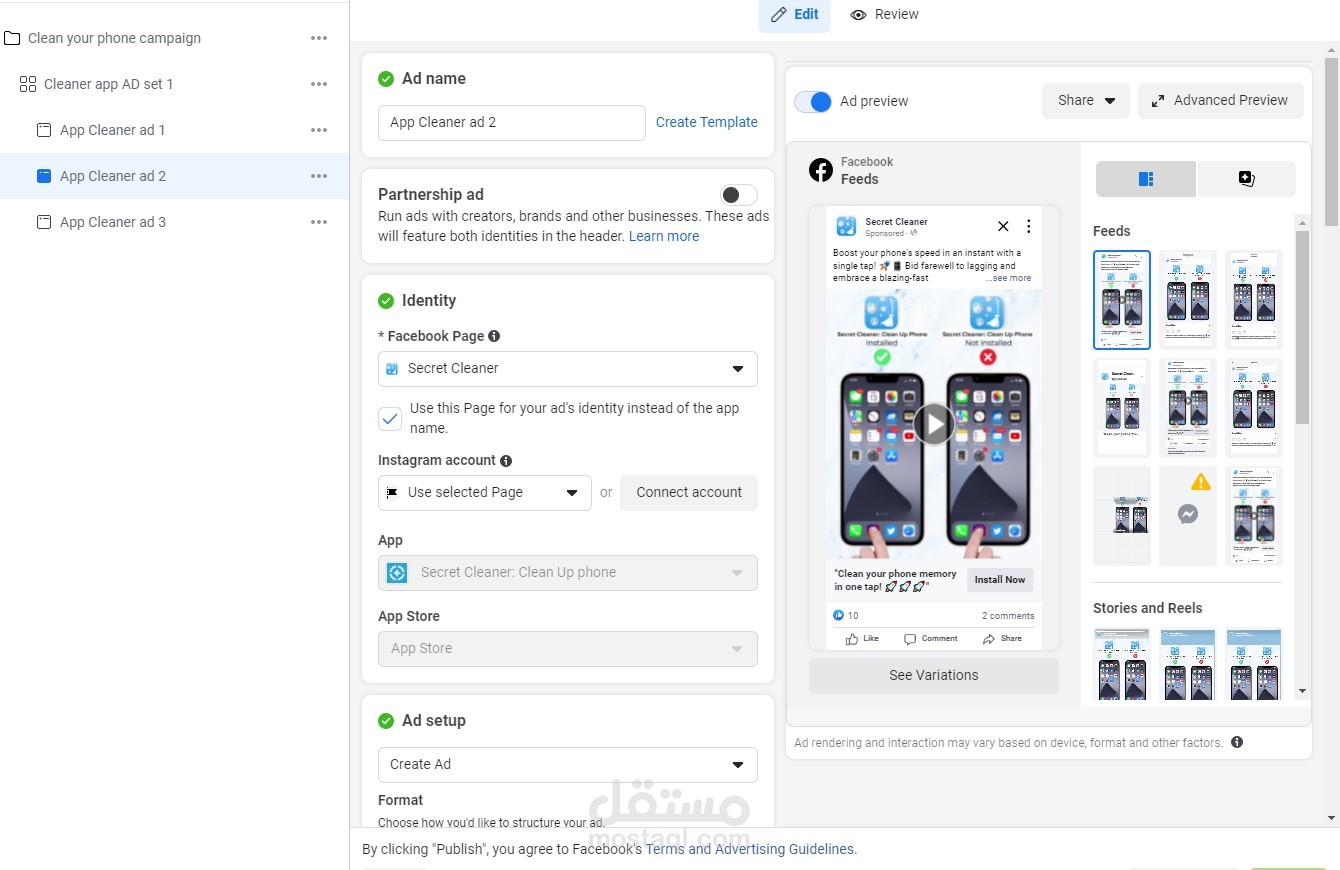
Task: Click the Connect account button
Action: point(689,492)
